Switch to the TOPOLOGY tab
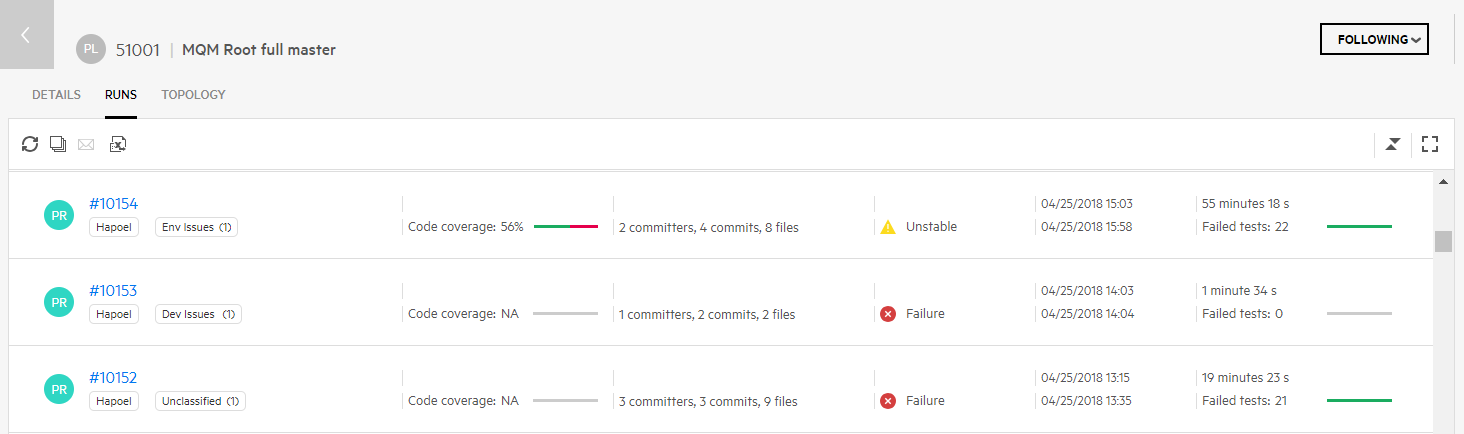 pyautogui.click(x=193, y=95)
